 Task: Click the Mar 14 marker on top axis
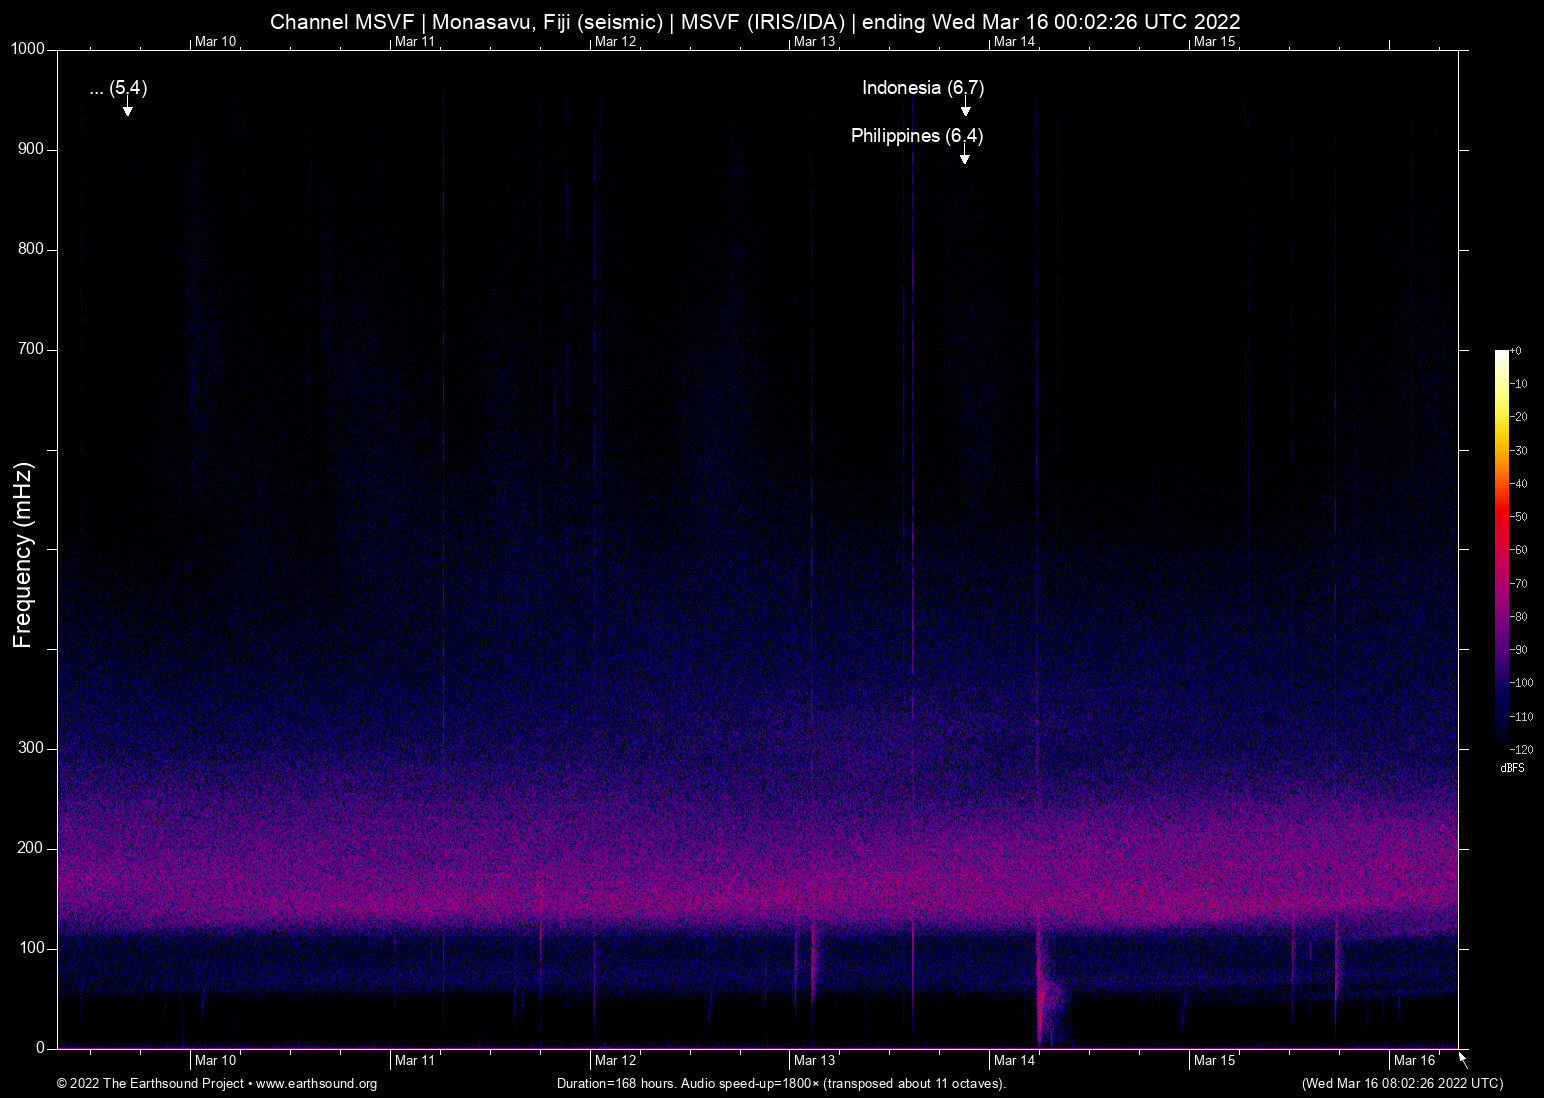[x=1014, y=41]
